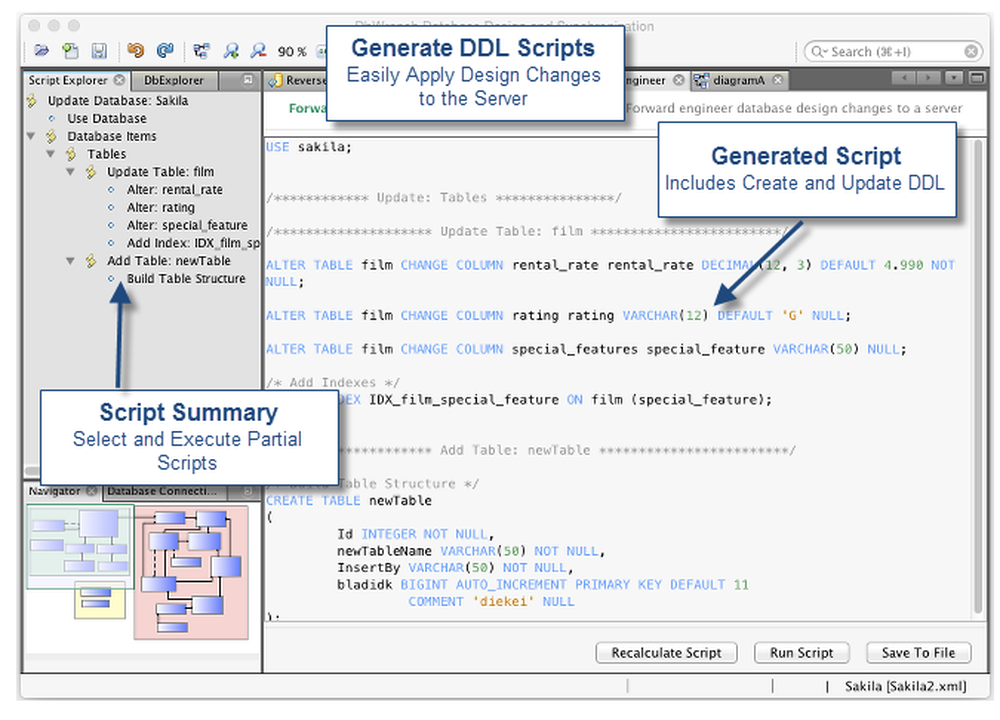Open the diagram layout toolbar icon
Viewport: 1000px width, 720px height.
click(202, 50)
